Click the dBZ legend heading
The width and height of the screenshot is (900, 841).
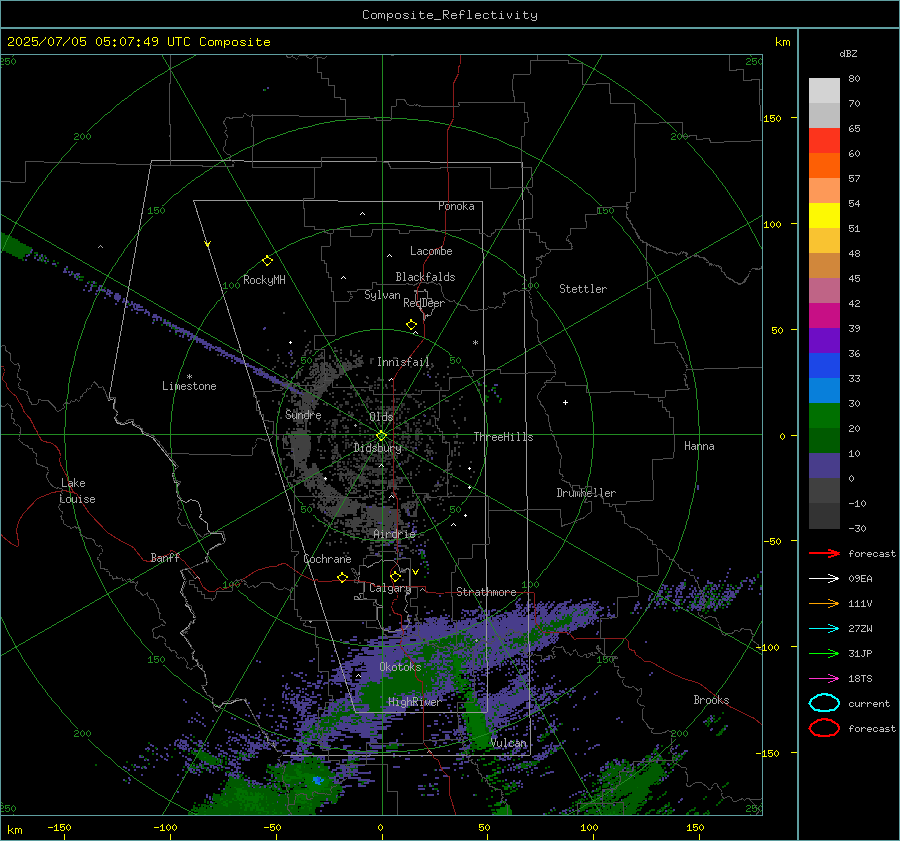tap(848, 53)
